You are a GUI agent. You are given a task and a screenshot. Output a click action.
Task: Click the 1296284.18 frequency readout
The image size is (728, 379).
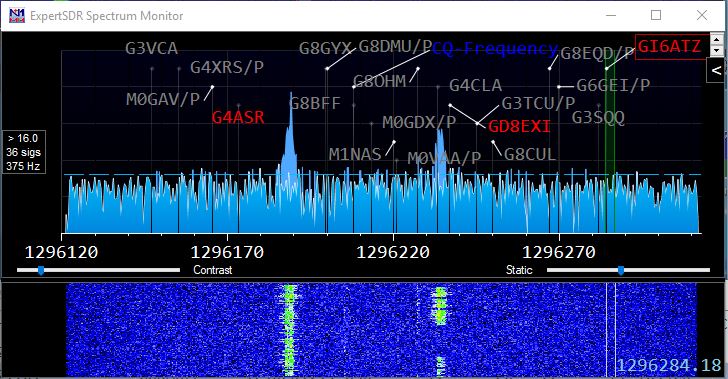[x=669, y=366]
